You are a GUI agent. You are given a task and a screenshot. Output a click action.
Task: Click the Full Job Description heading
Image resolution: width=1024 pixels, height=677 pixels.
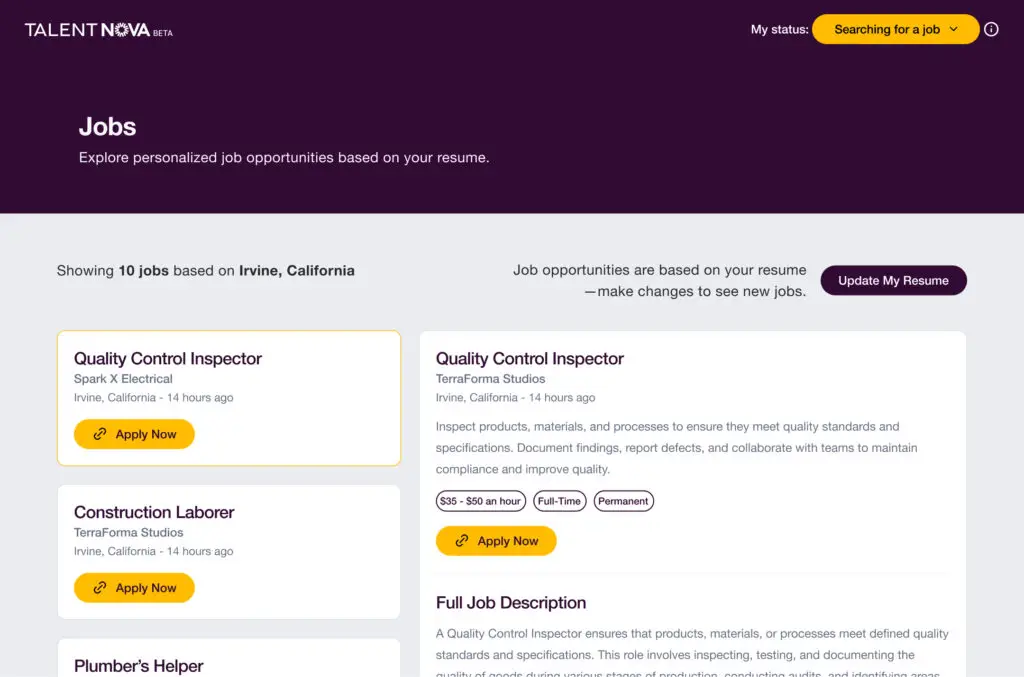pyautogui.click(x=511, y=603)
